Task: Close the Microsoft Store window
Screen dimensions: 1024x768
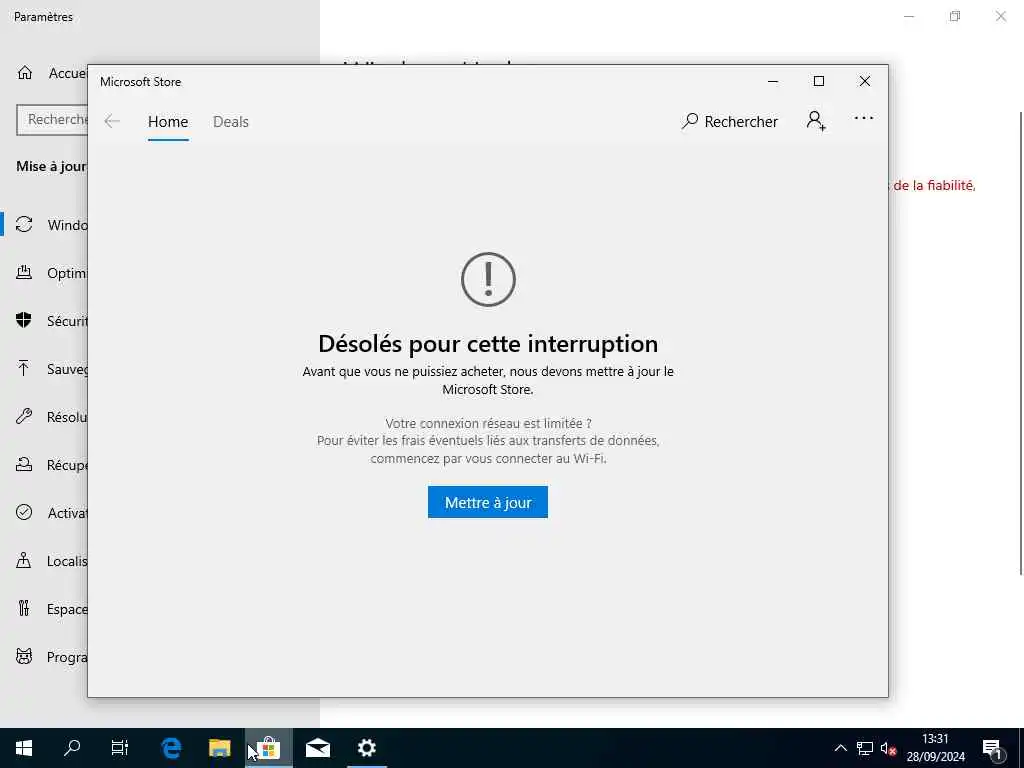Action: 865,81
